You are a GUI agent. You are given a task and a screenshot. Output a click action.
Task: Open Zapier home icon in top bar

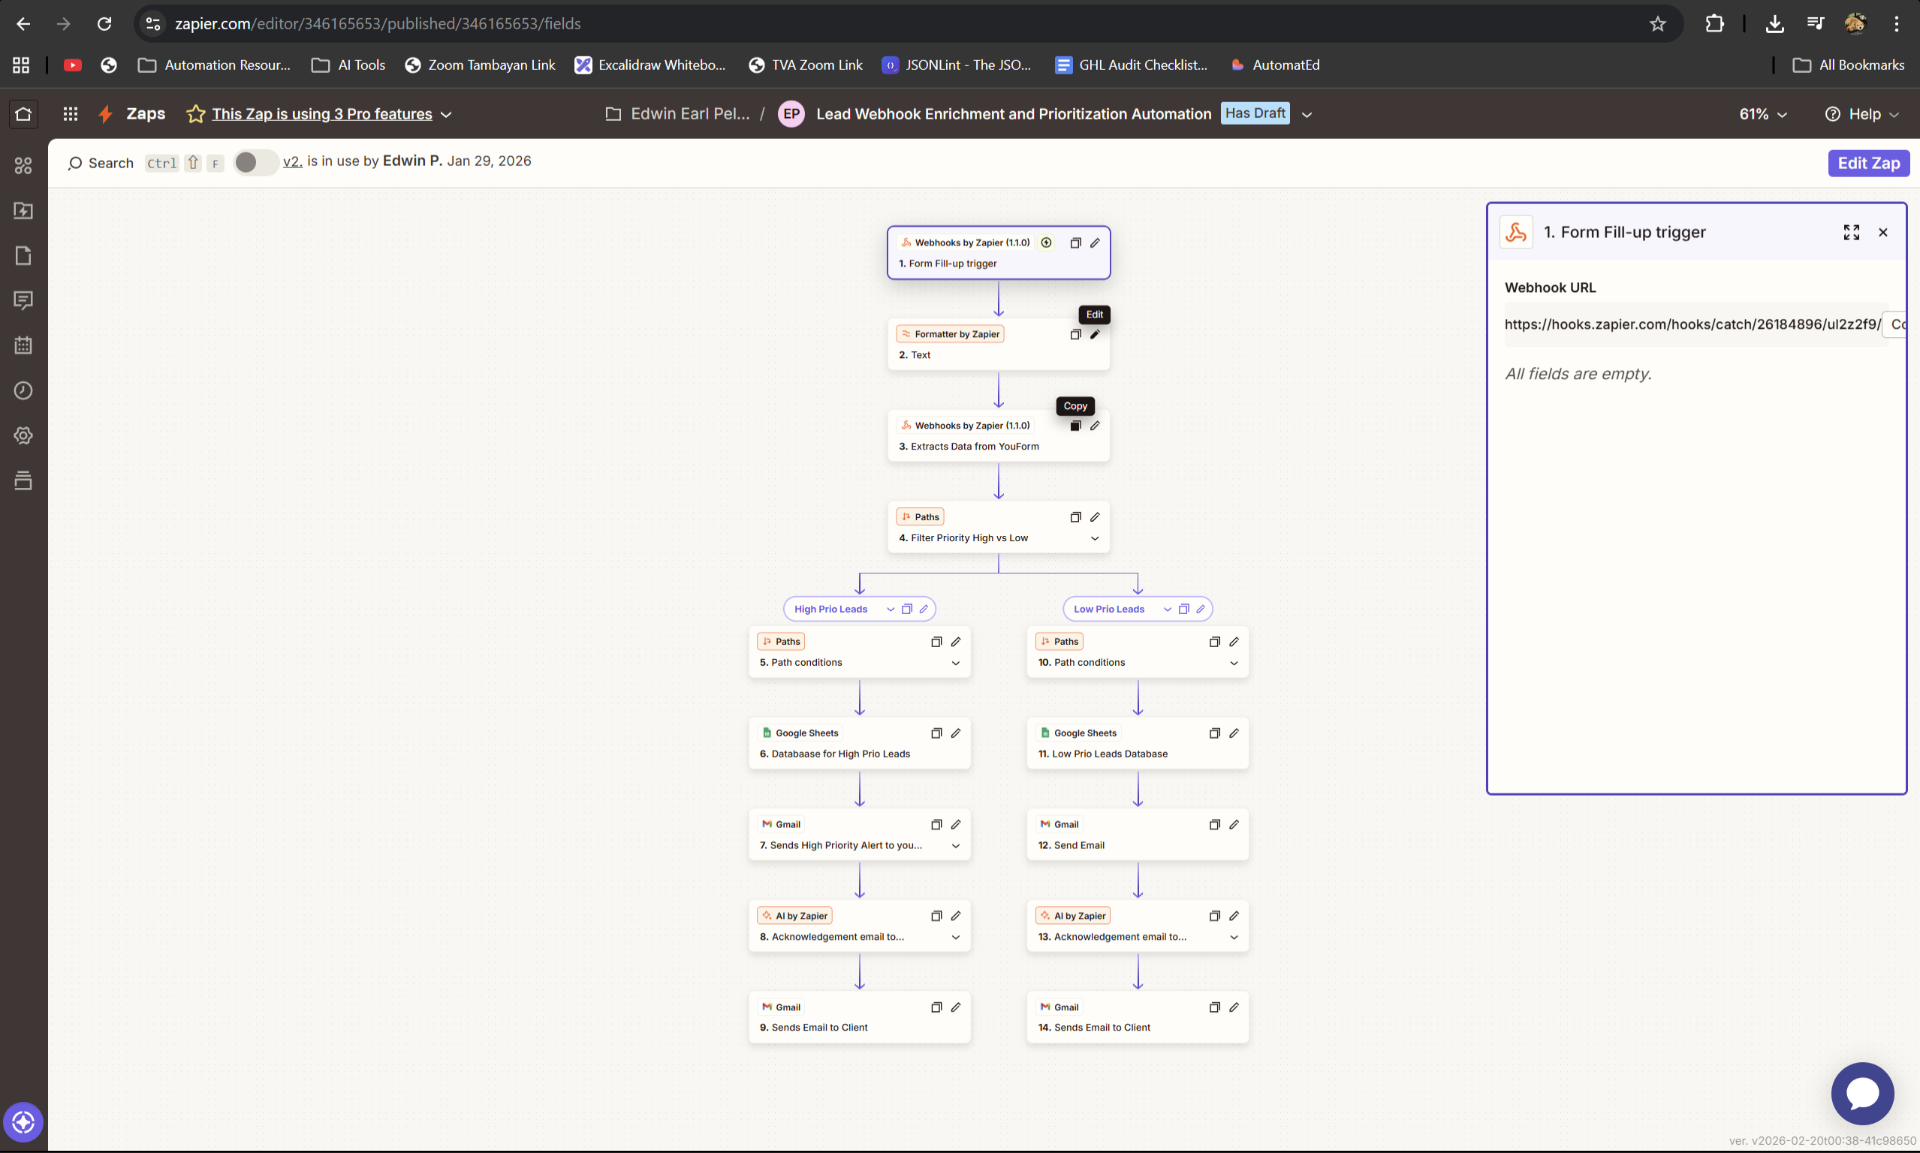click(x=23, y=114)
